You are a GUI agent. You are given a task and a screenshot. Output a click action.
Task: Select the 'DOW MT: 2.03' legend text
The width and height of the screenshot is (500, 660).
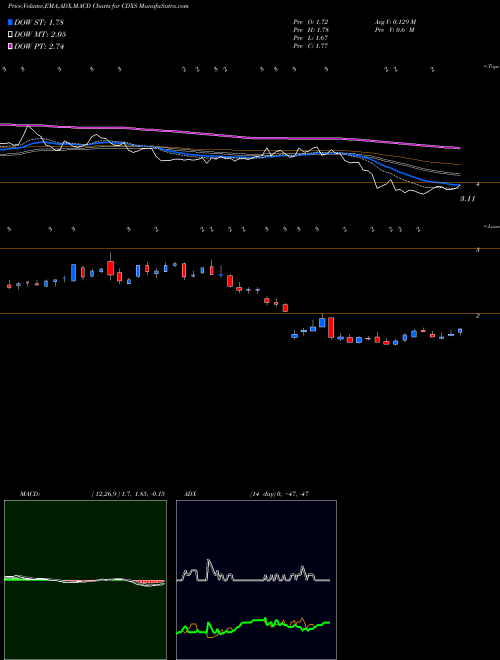[x=40, y=35]
